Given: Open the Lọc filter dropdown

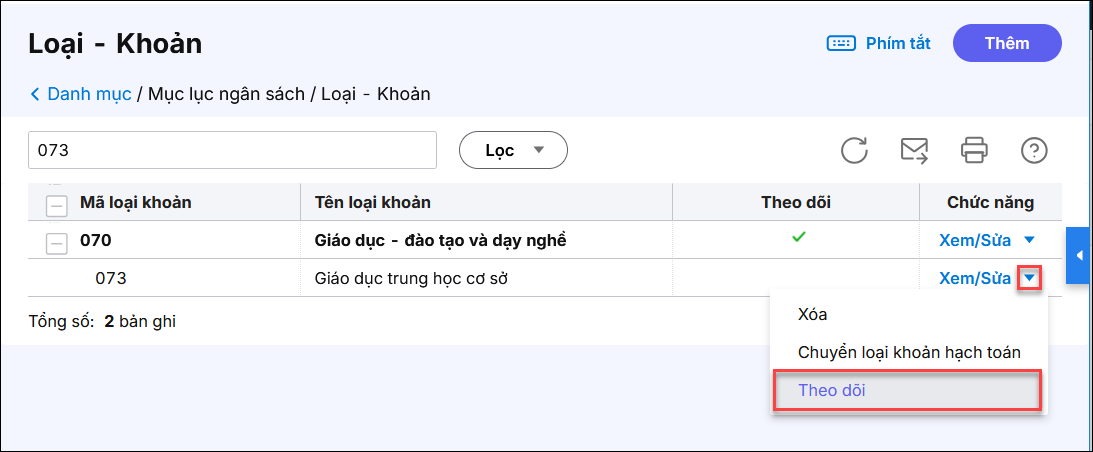Looking at the screenshot, I should click(513, 150).
